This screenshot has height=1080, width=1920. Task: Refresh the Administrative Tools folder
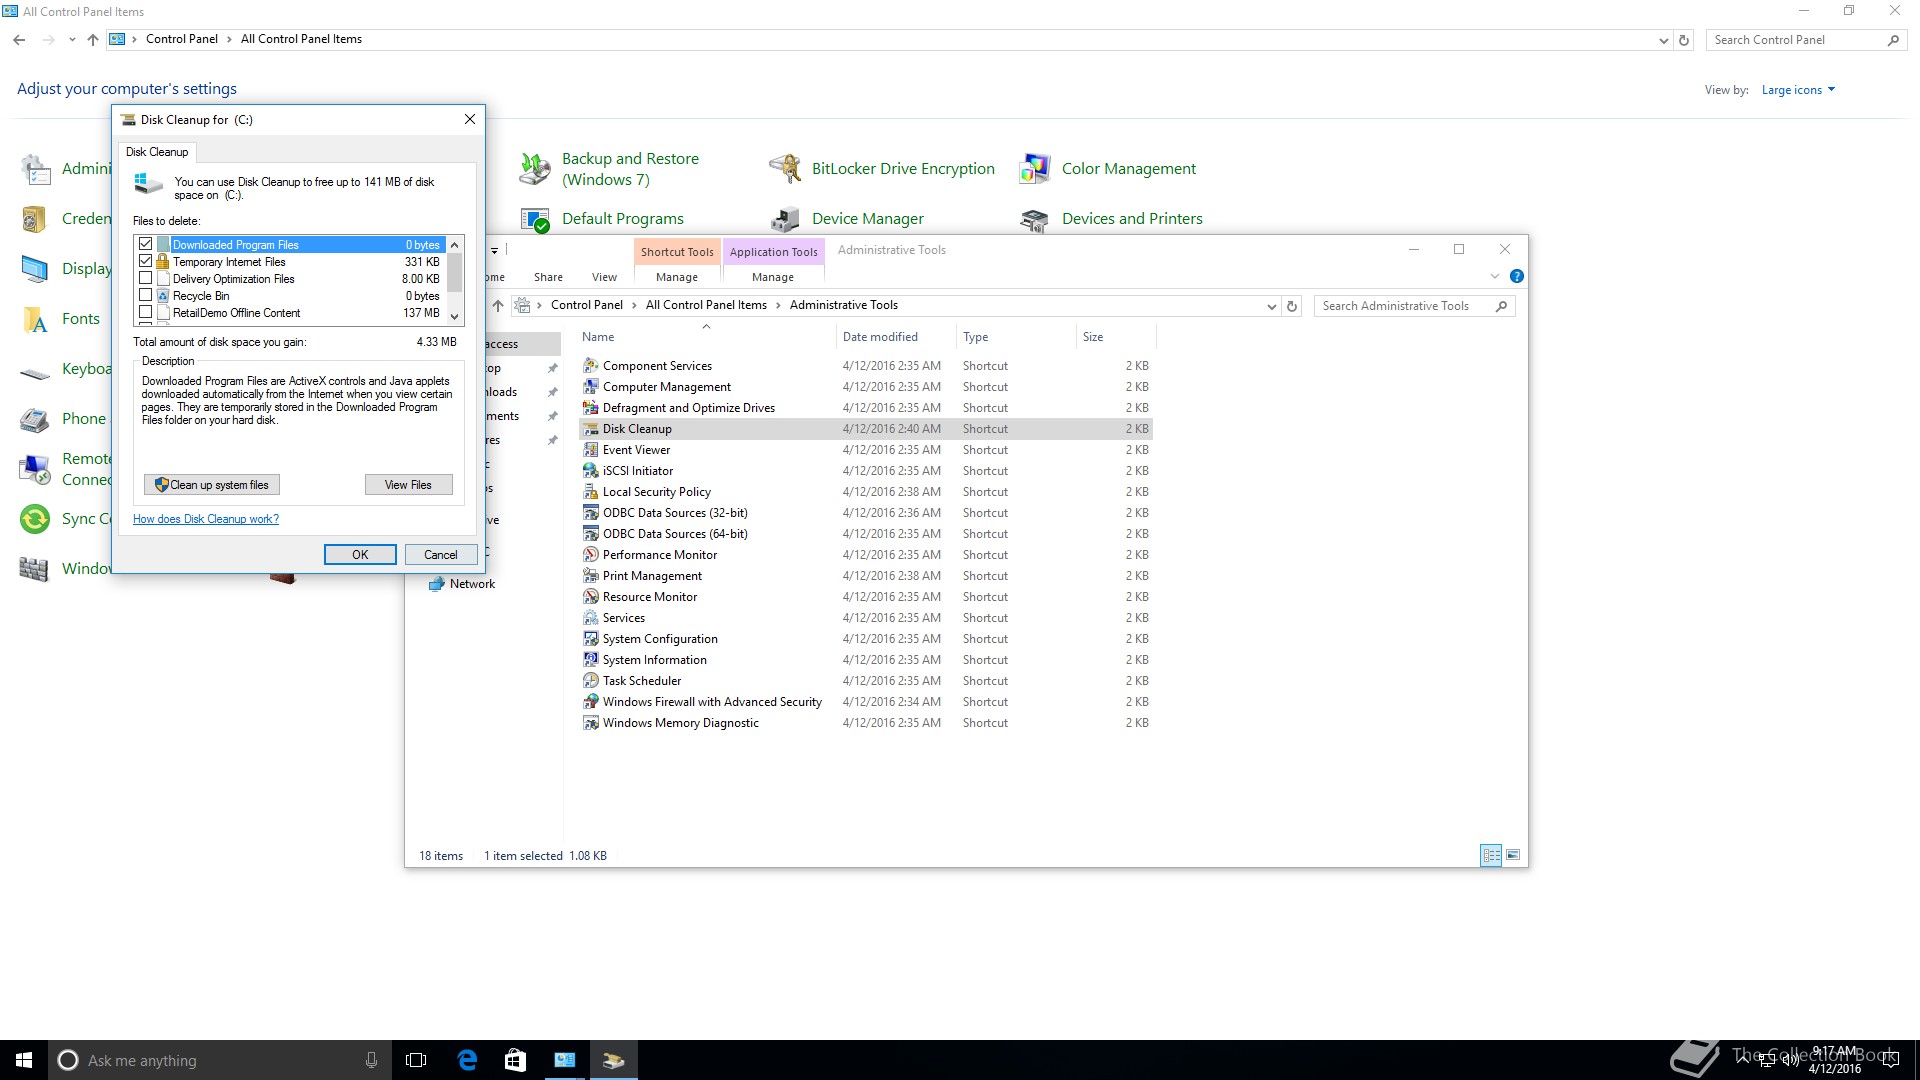1292,307
